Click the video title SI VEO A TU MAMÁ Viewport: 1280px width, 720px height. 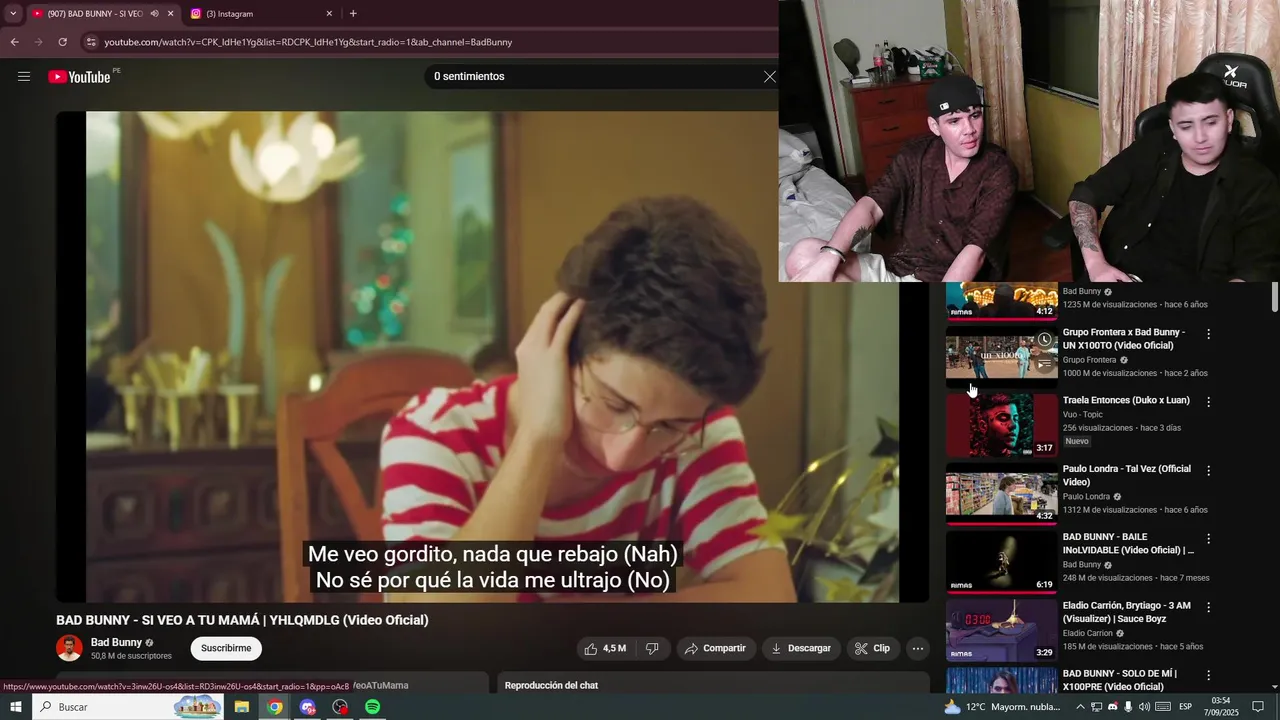tap(242, 620)
